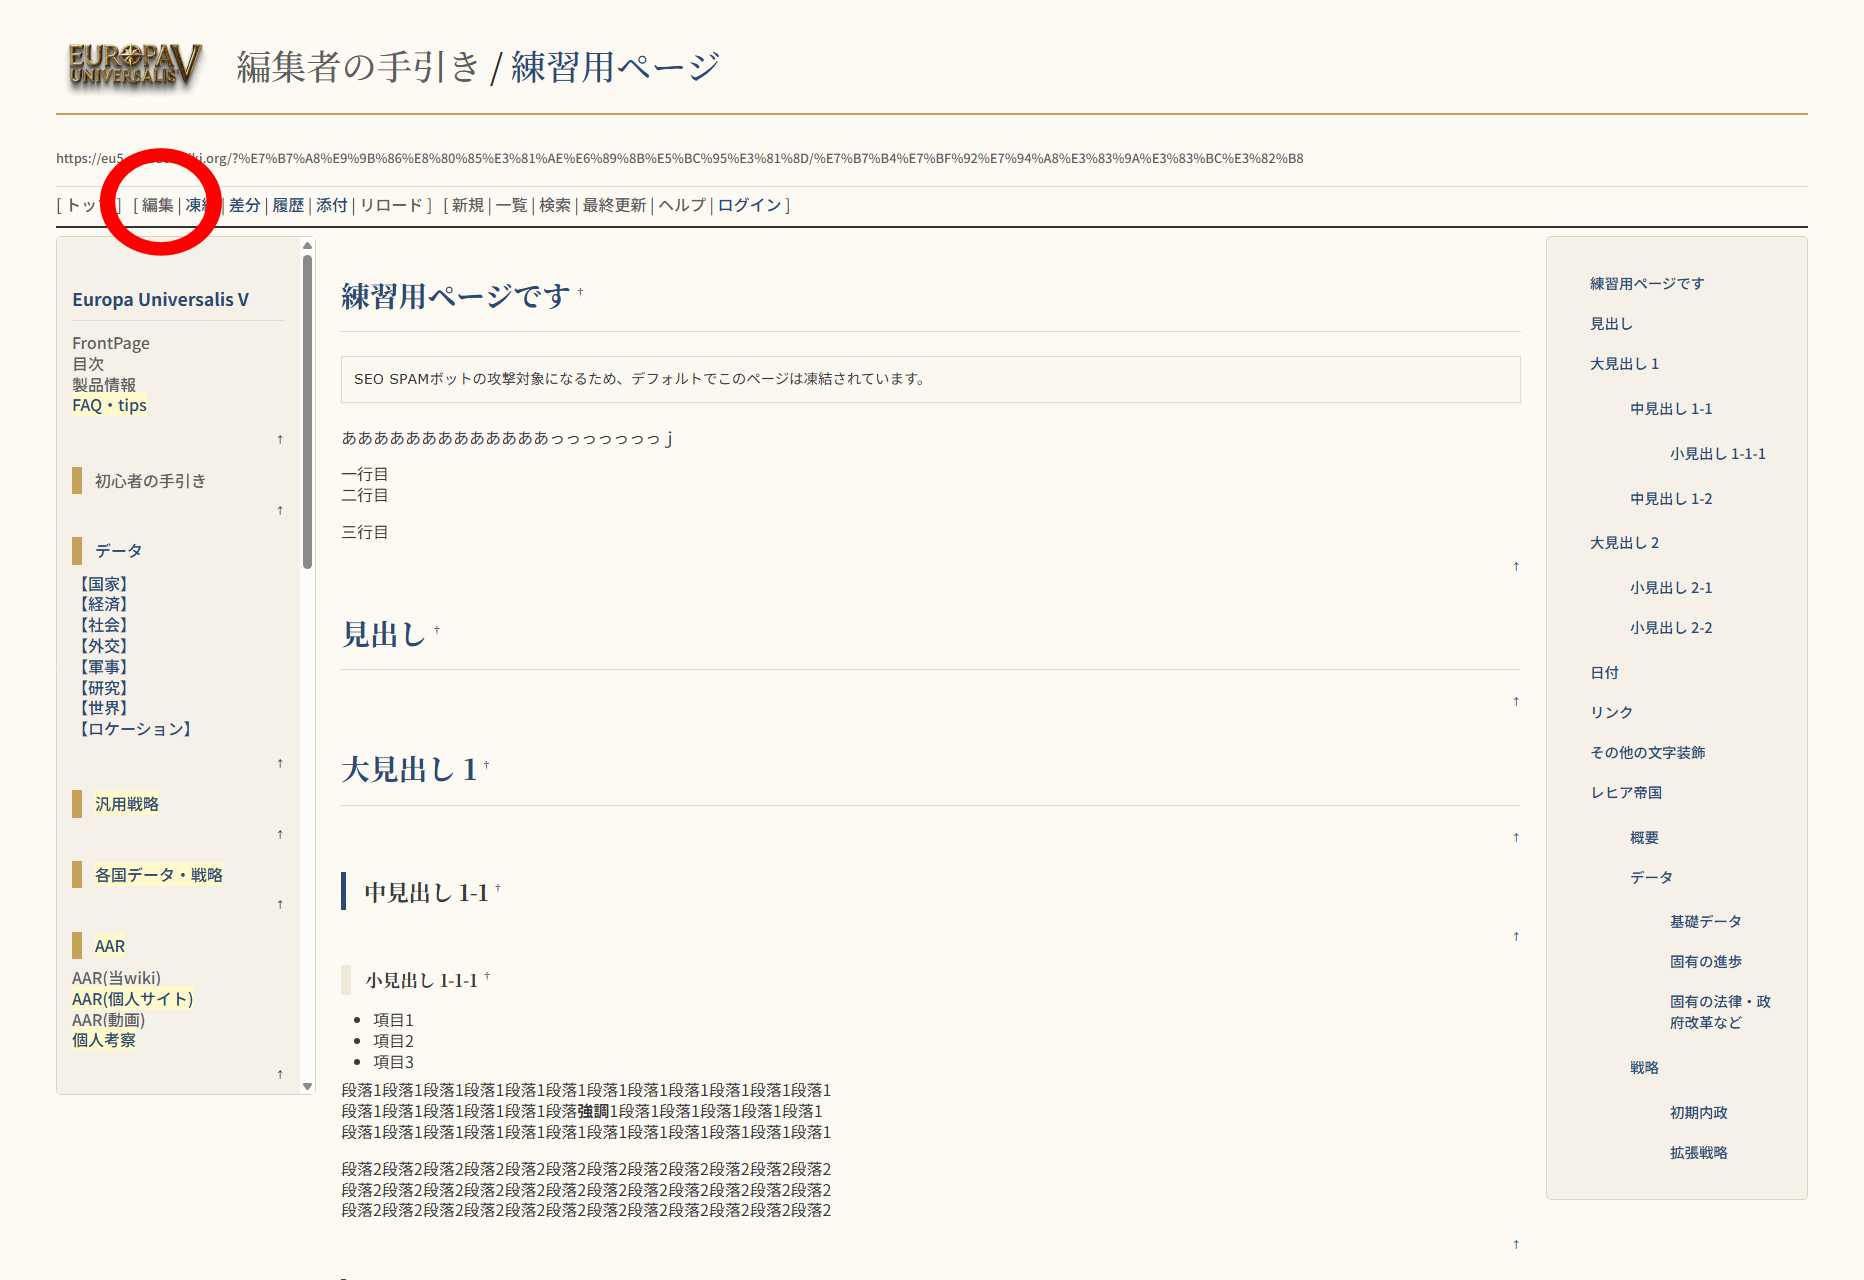1864x1280 pixels.
Task: Open the 編集 page editor
Action: 158,204
